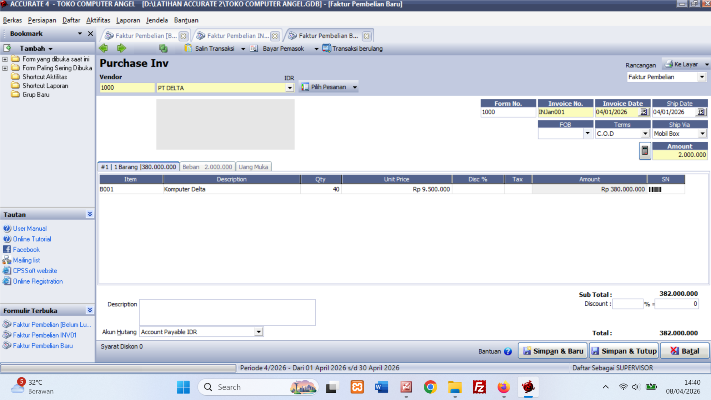
Task: Open Terms C.O.D dropdown
Action: (645, 134)
